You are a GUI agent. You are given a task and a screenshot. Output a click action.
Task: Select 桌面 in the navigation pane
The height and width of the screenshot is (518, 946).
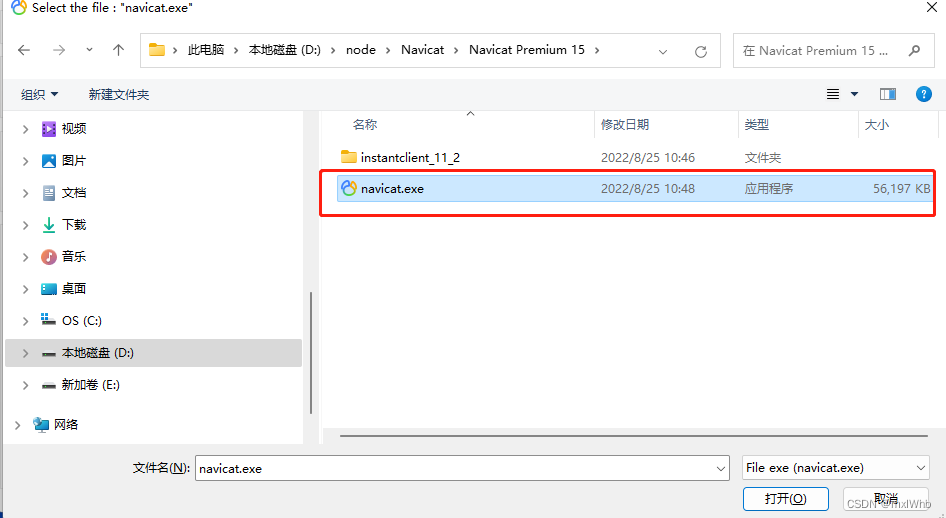pos(74,288)
